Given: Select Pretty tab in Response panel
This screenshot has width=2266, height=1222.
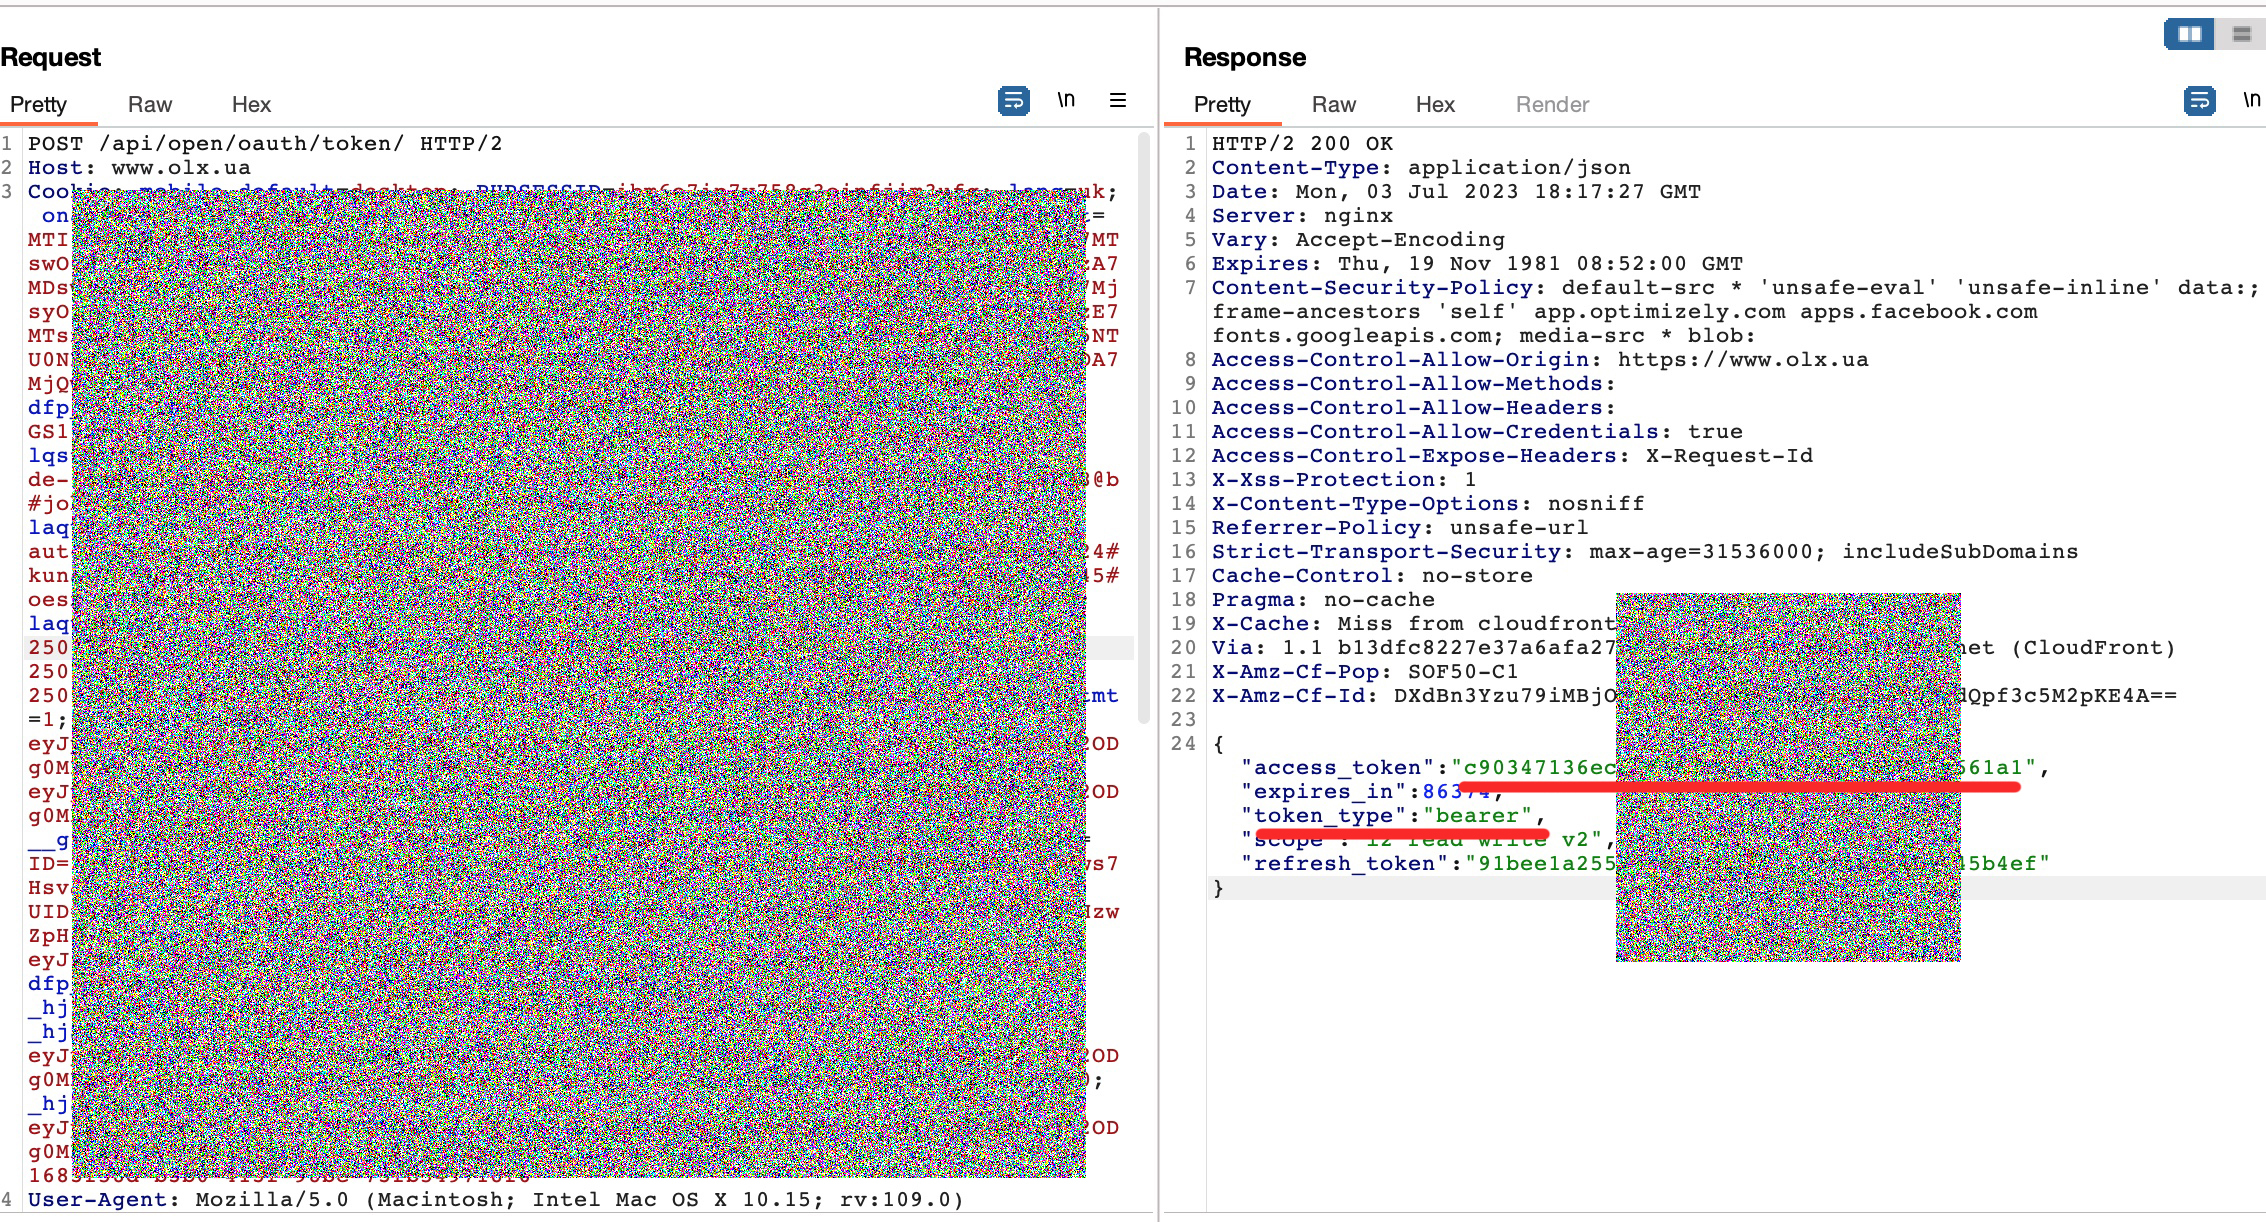Looking at the screenshot, I should (x=1222, y=105).
